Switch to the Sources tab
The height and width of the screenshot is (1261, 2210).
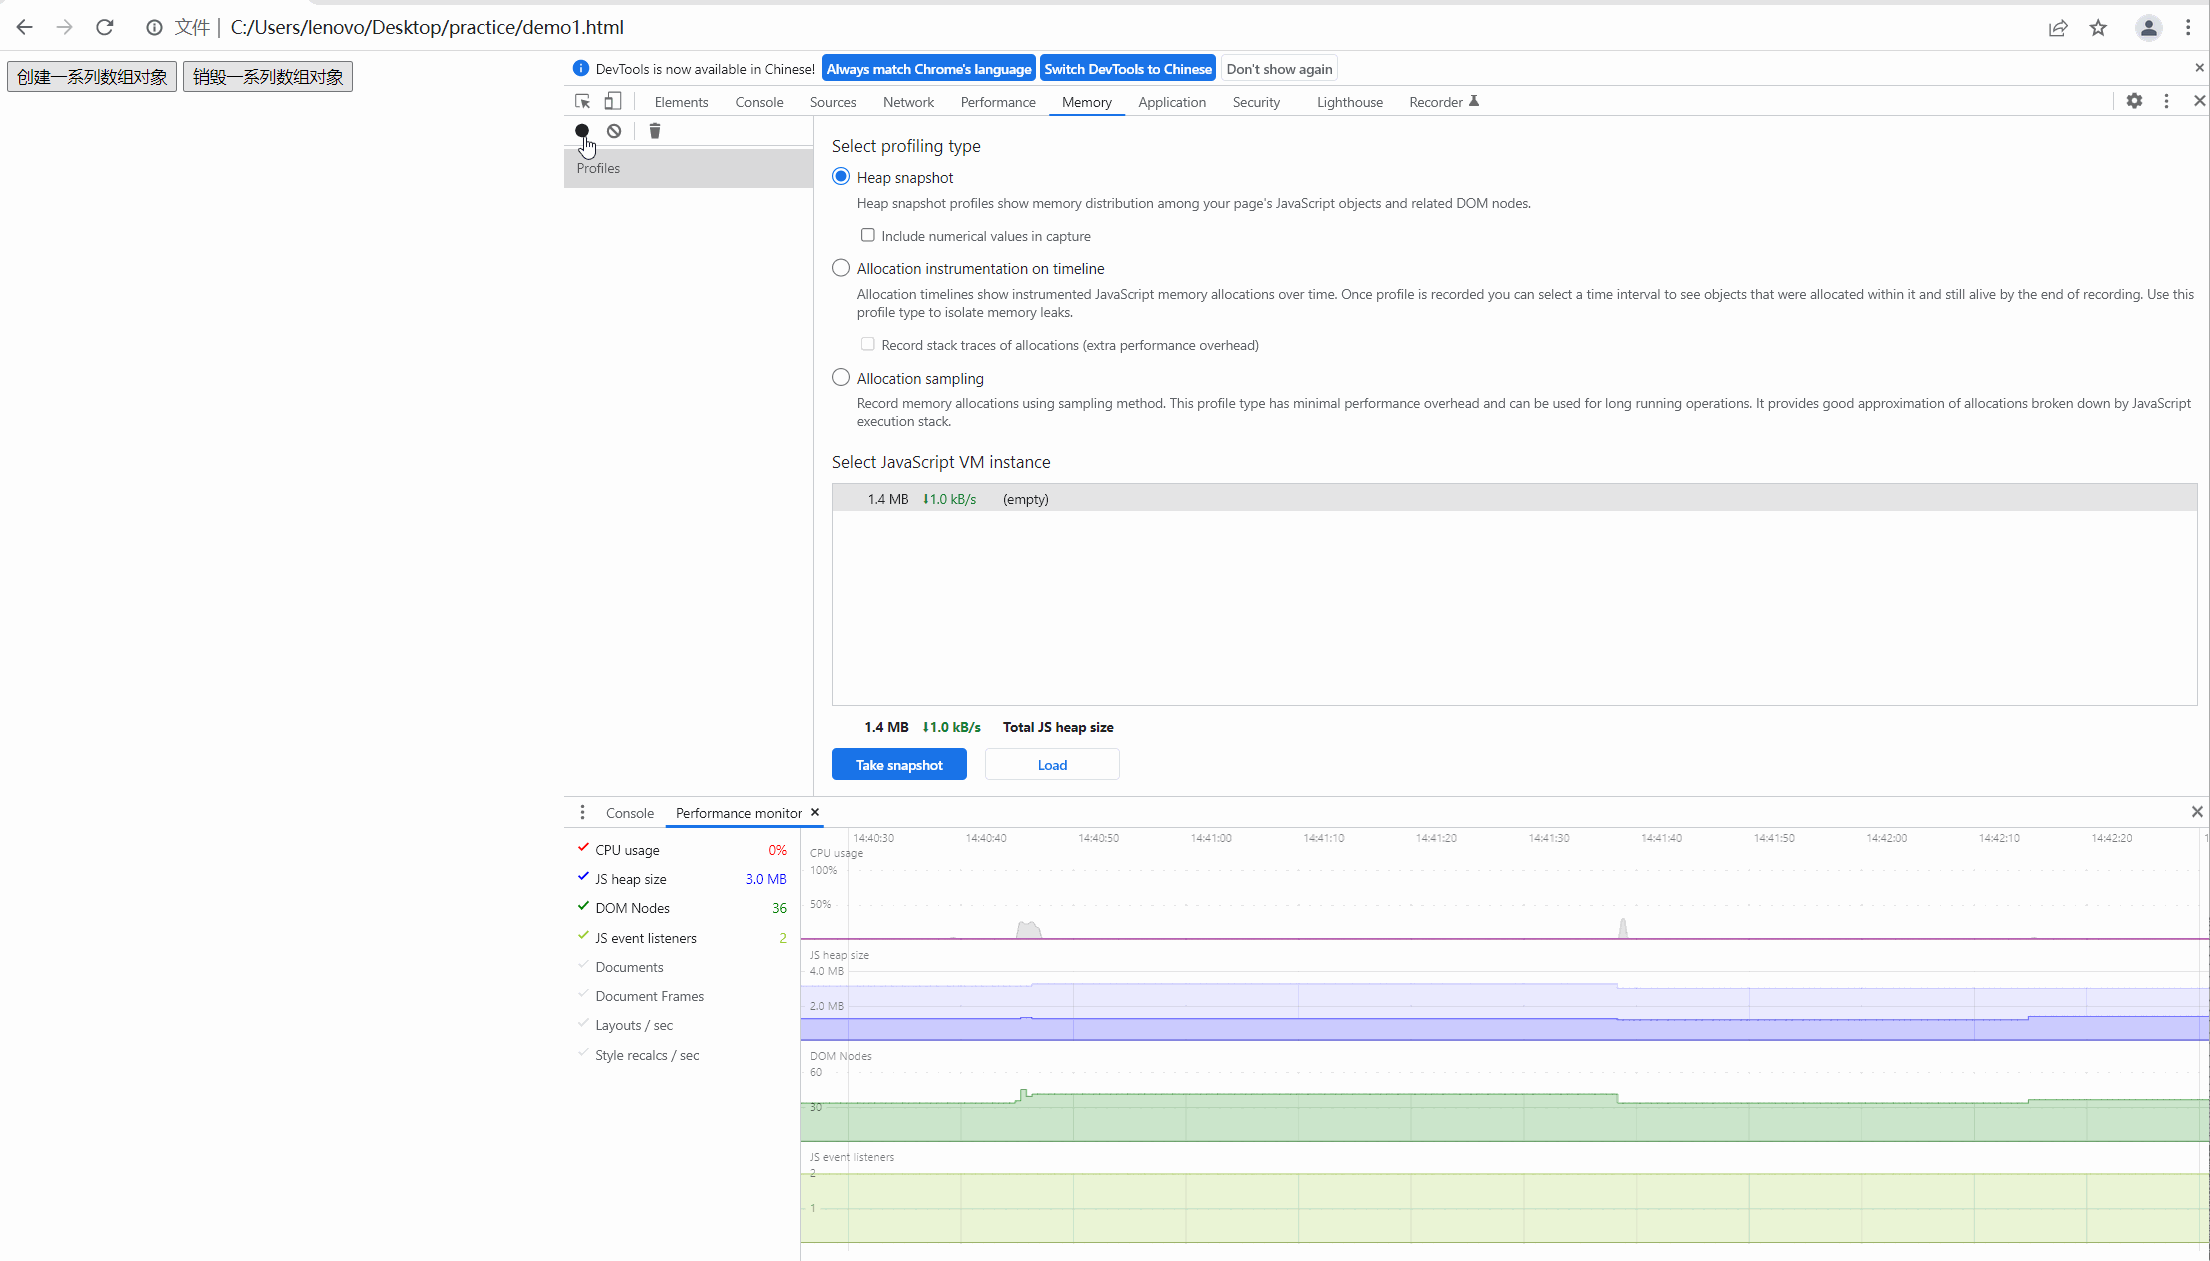(833, 102)
